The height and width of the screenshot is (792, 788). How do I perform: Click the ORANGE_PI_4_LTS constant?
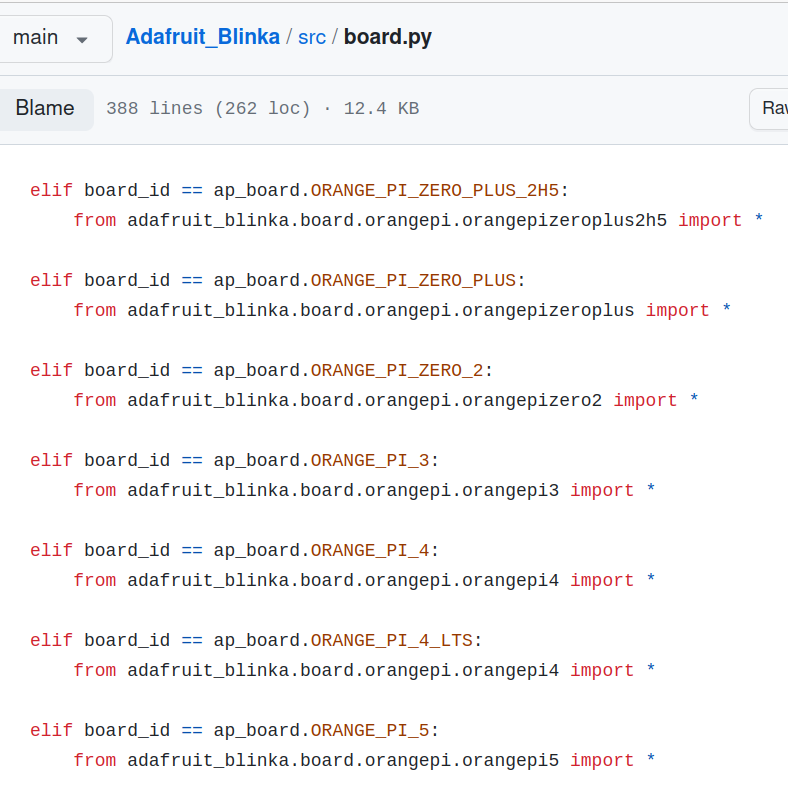tap(392, 640)
